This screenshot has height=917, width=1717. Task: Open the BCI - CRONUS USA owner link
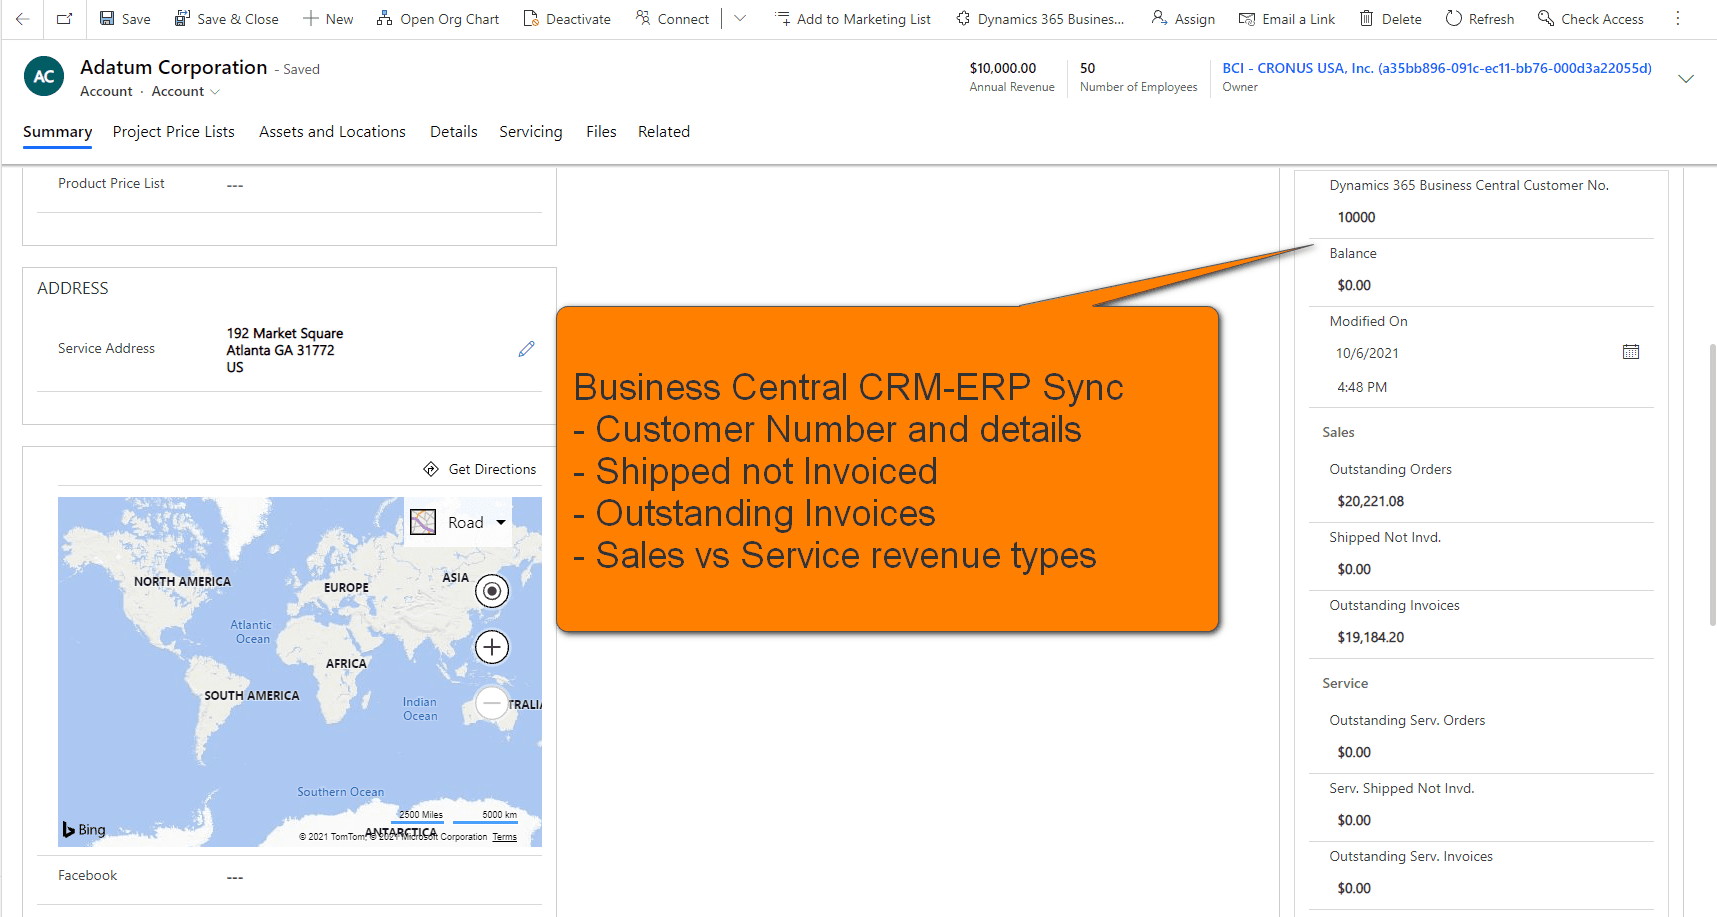point(1436,69)
